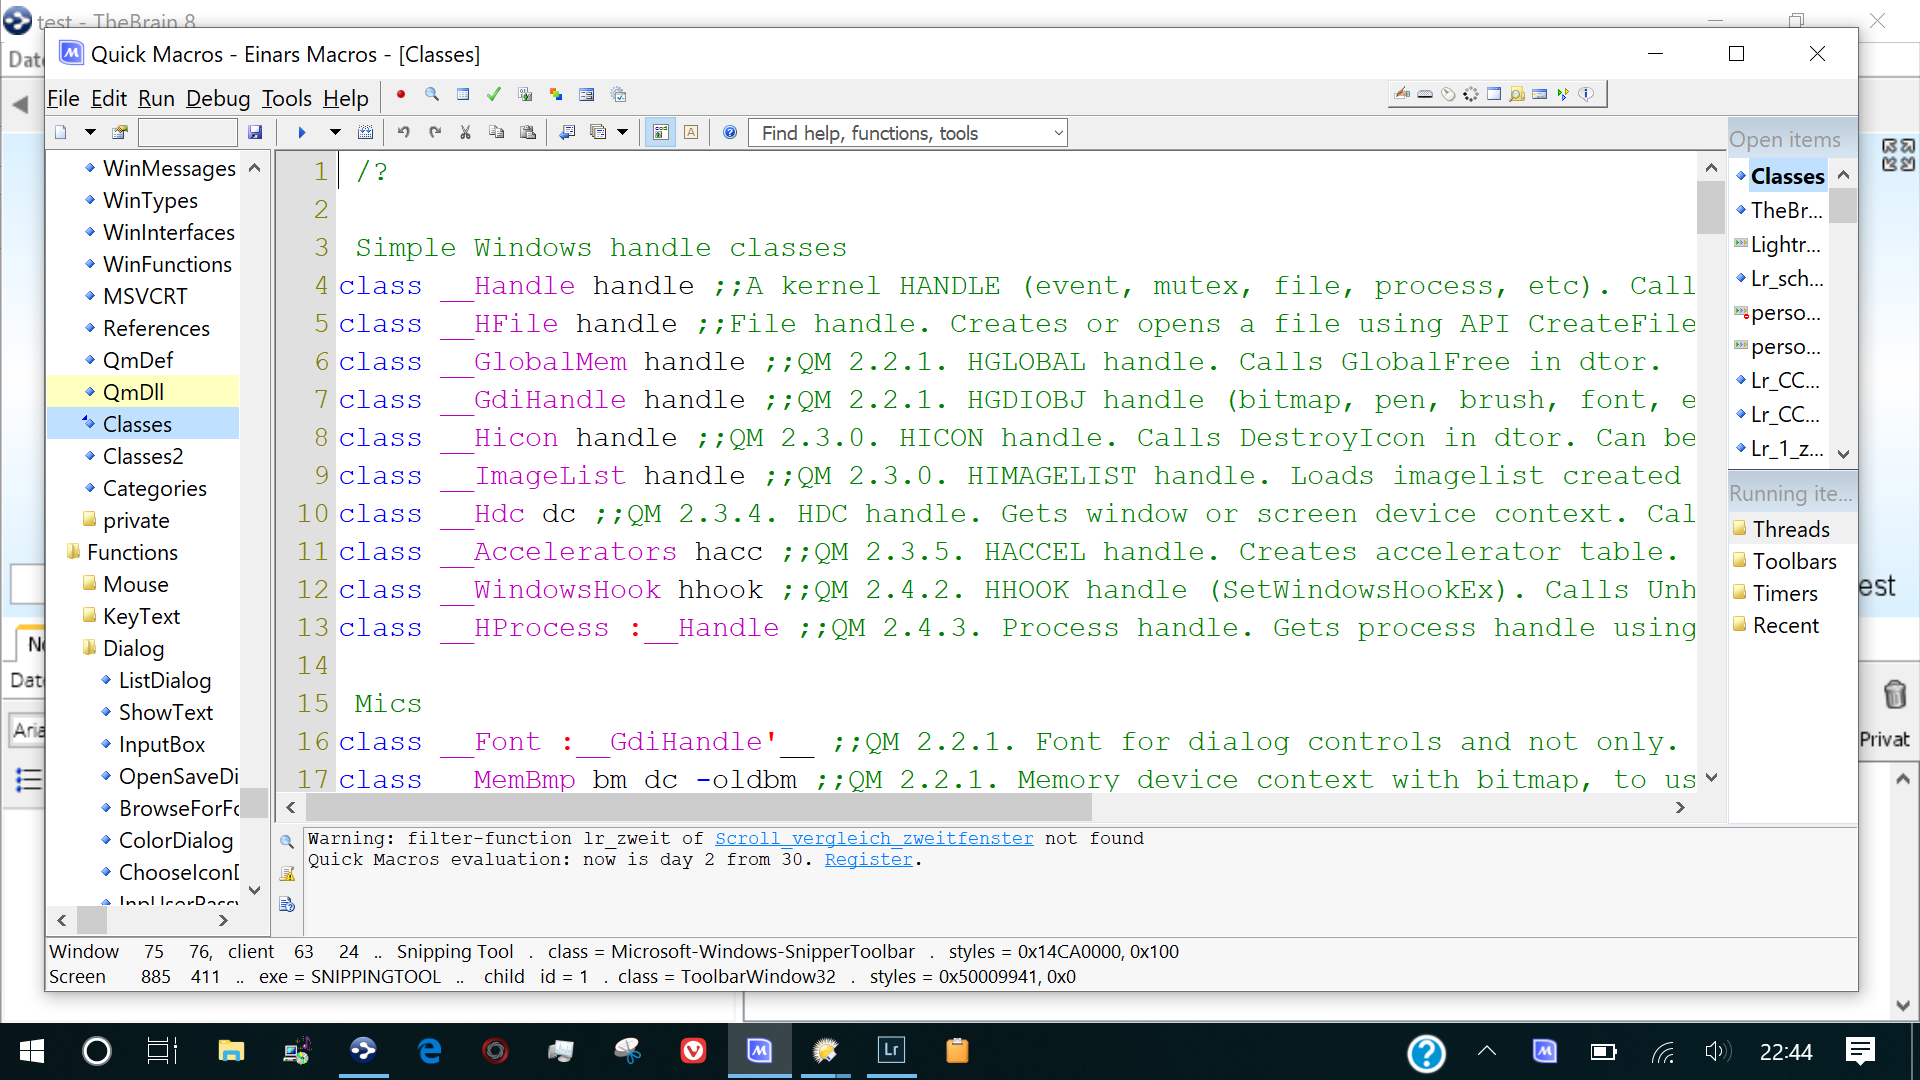Image resolution: width=1920 pixels, height=1080 pixels.
Task: Open the Debug menu
Action: (x=217, y=98)
